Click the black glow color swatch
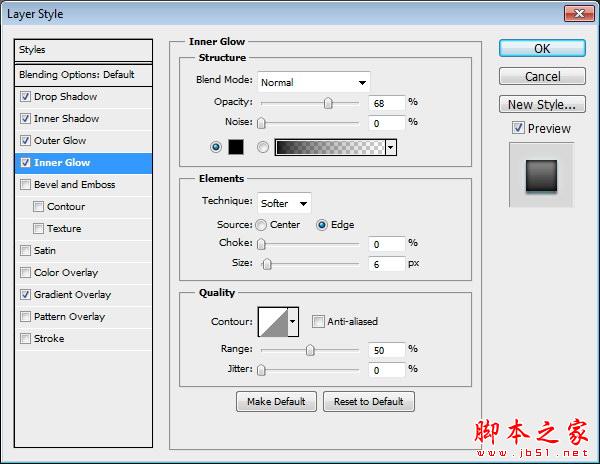This screenshot has width=600, height=464. (236, 147)
